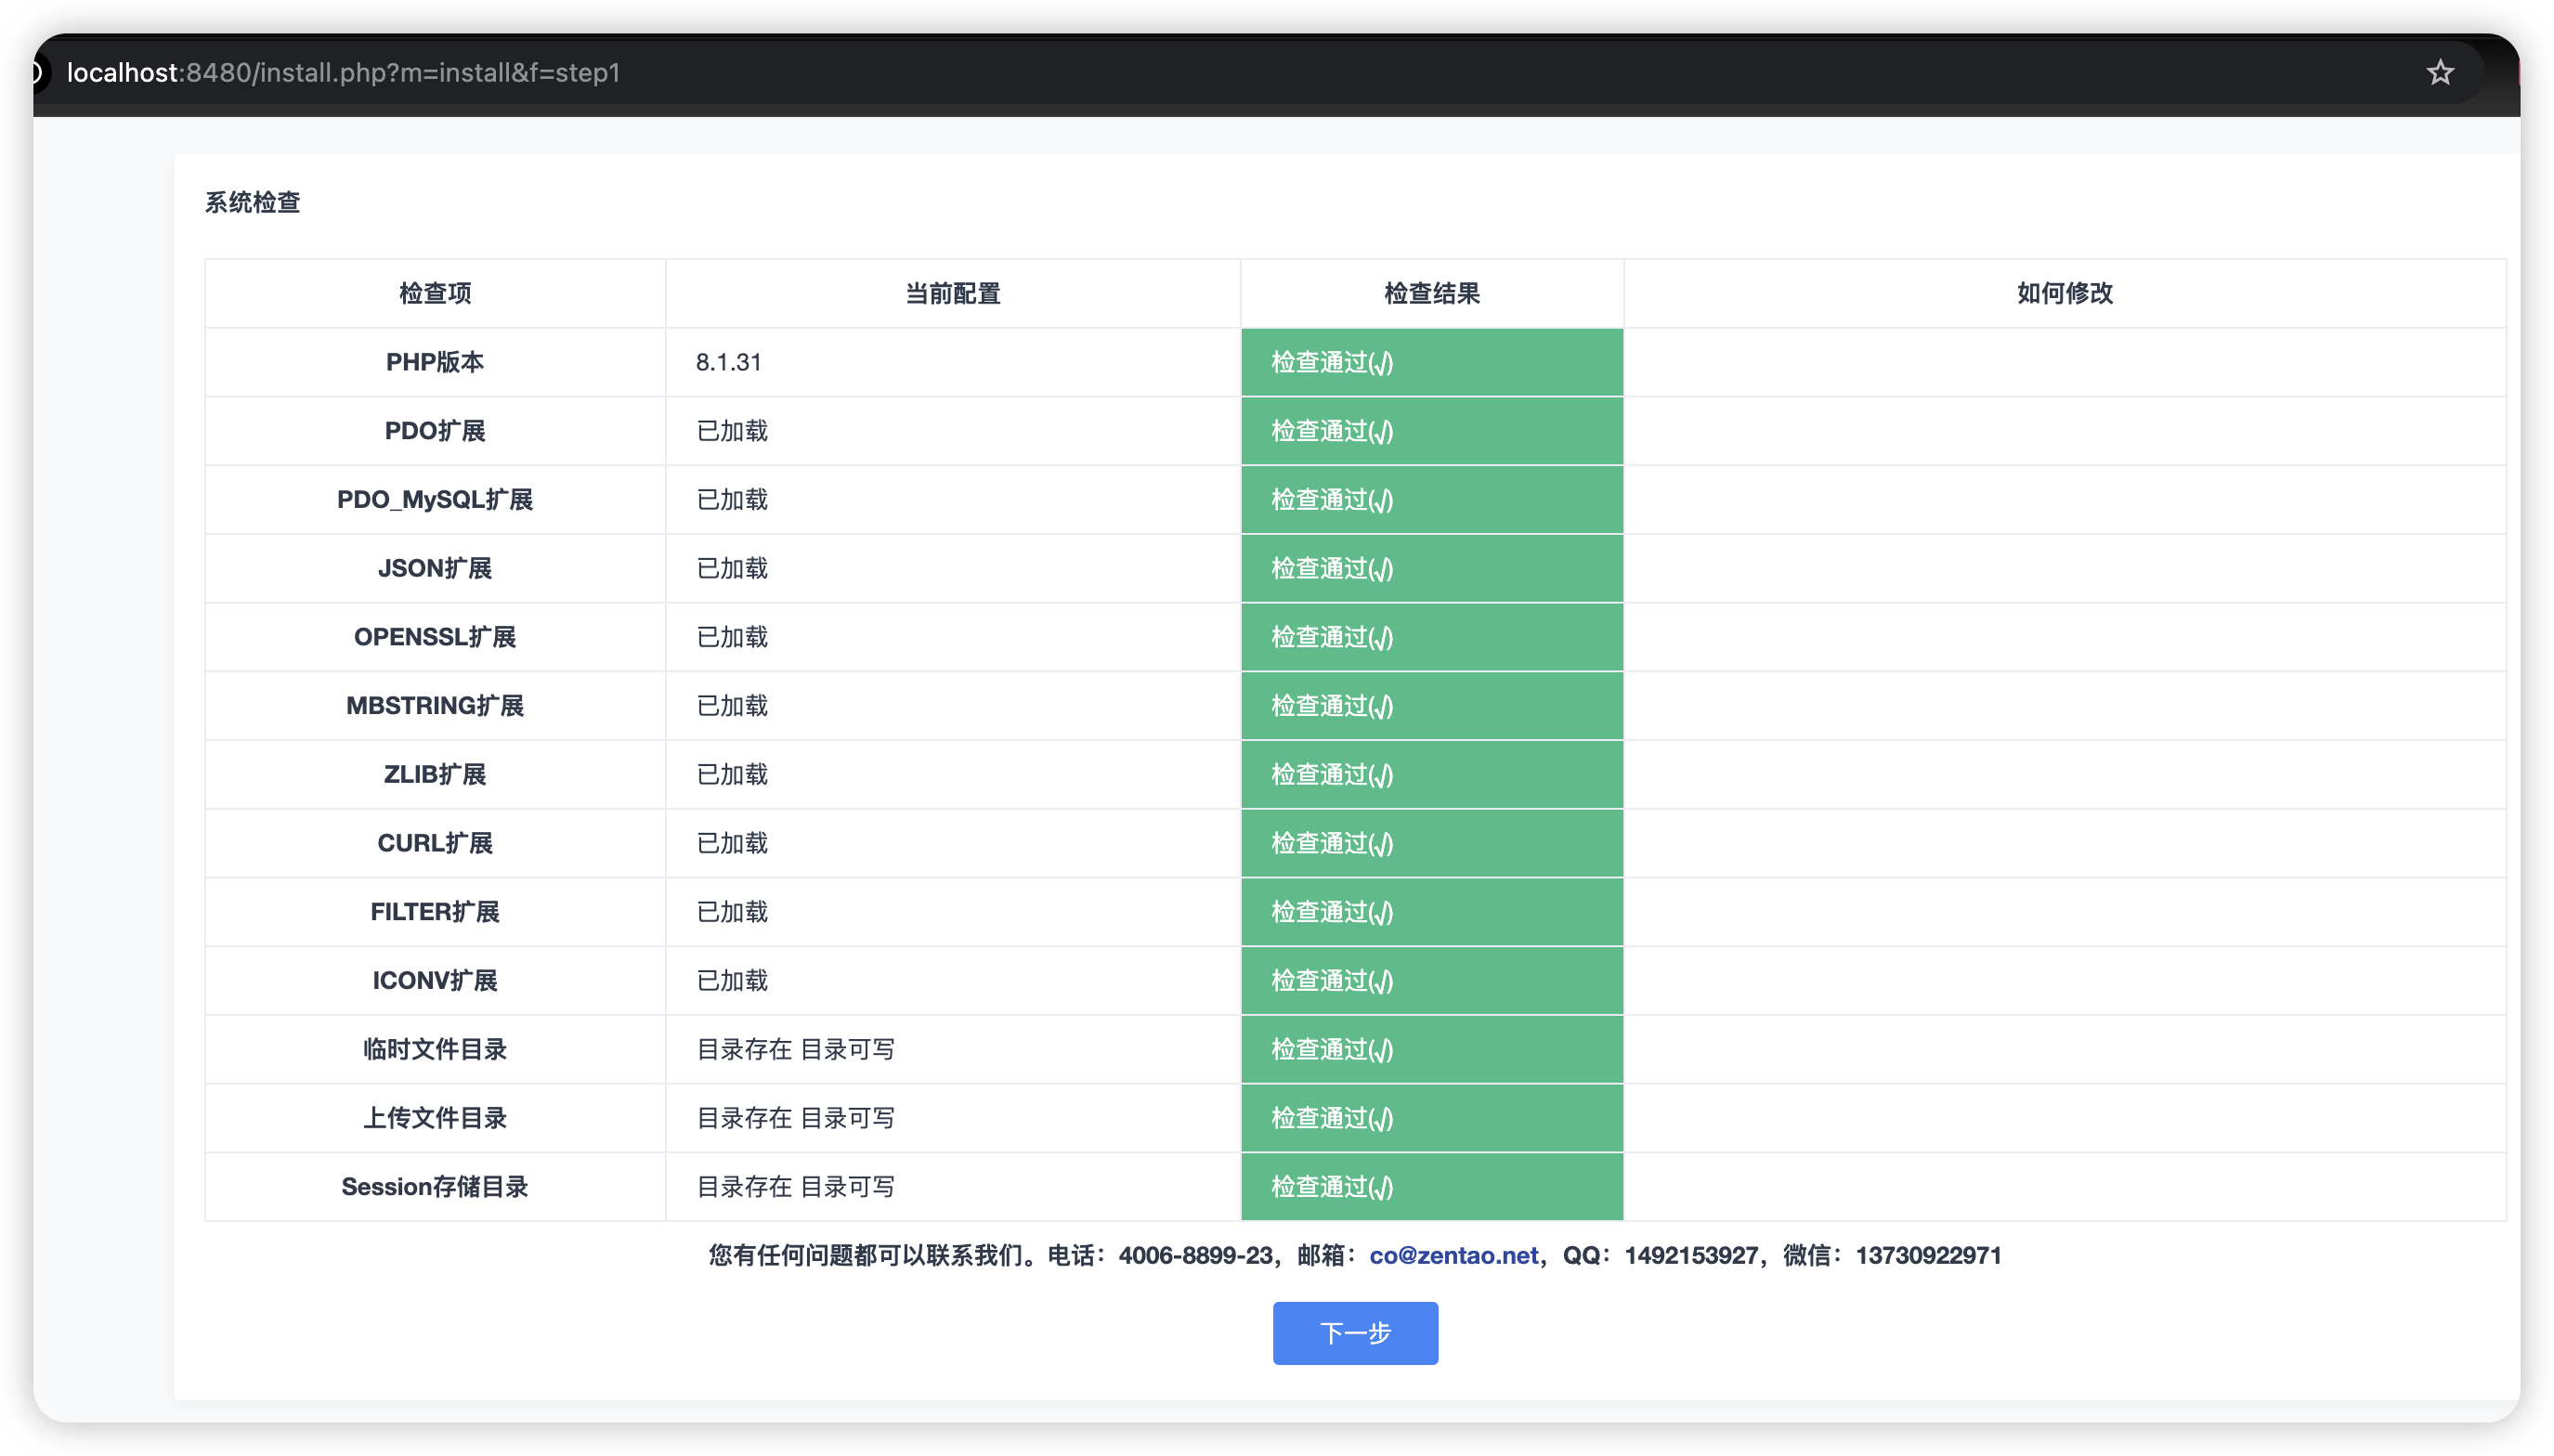The image size is (2554, 1456).
Task: Bookmark this page with the star icon
Action: coord(2439,72)
